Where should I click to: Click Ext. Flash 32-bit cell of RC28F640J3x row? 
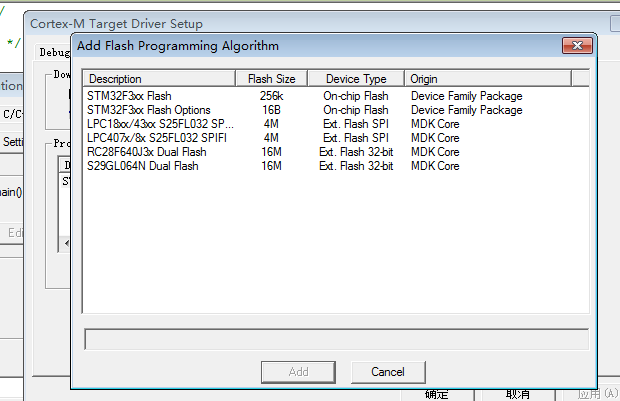point(356,152)
